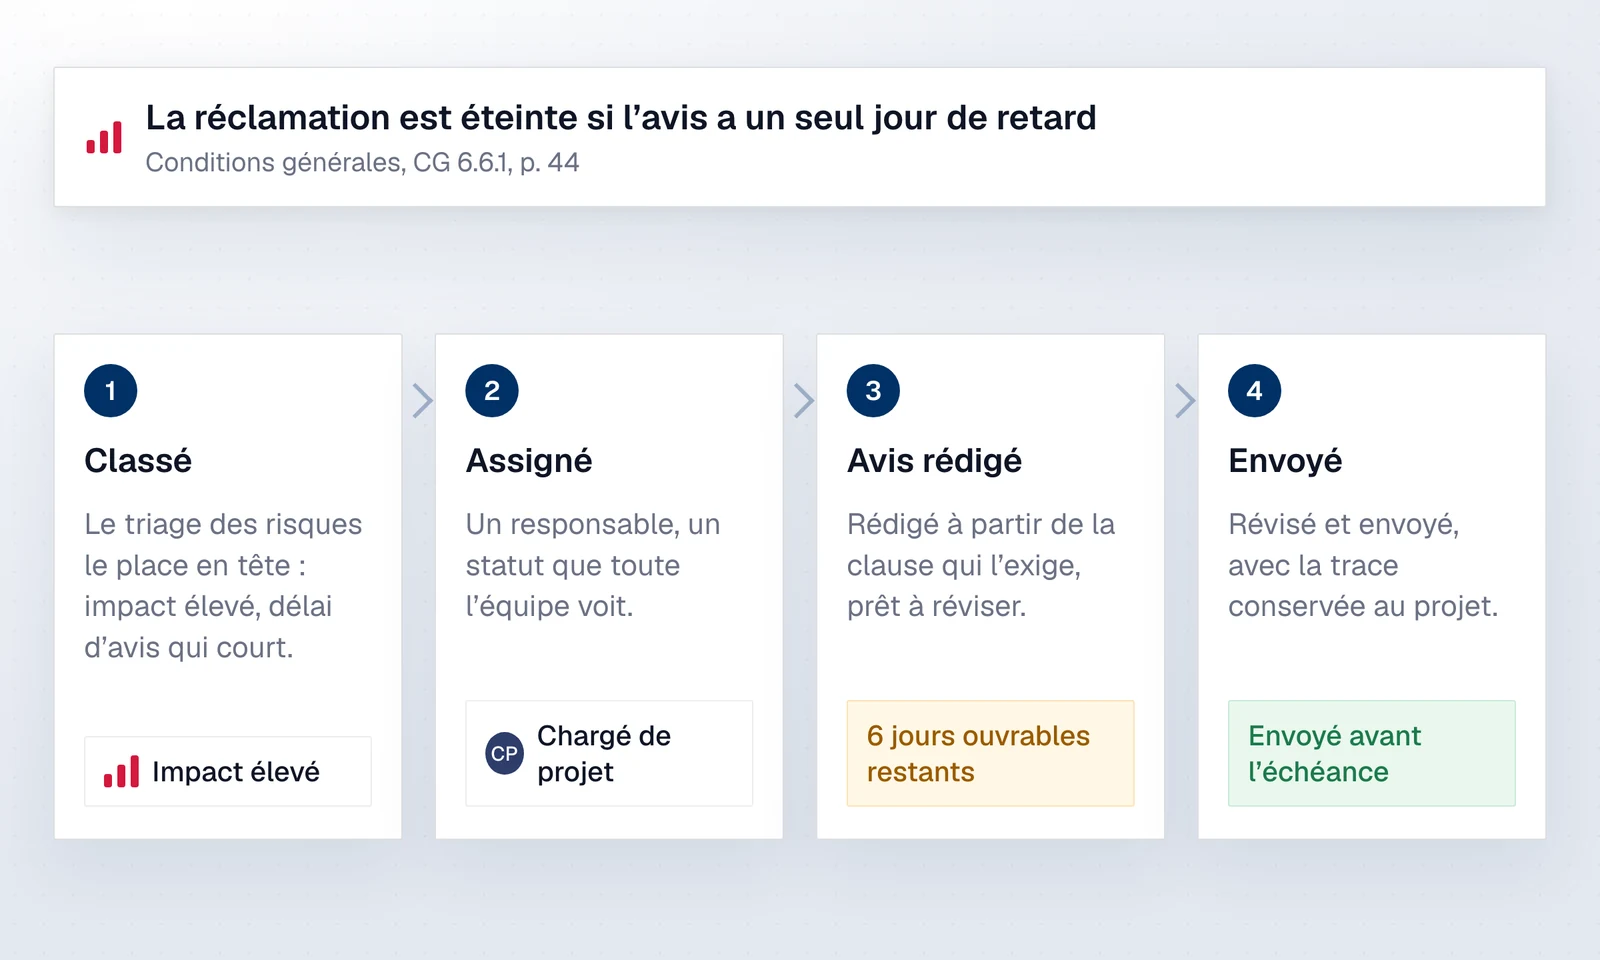Click the chevron between Assigné and Avis rédigé

(804, 400)
